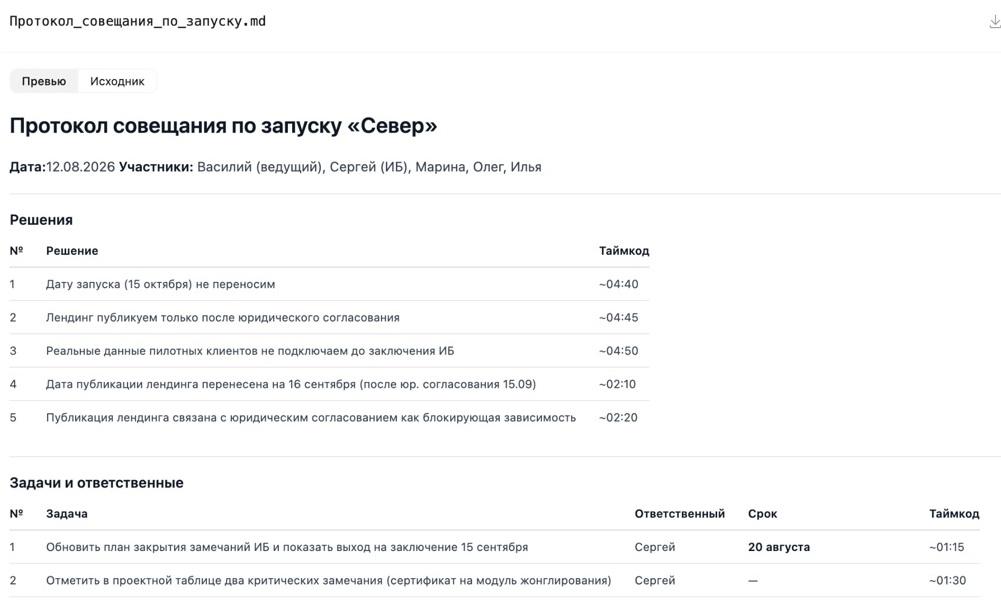The image size is (1001, 601).
Task: Click row 'Лендинг публикуем только после юридического согласования'
Action: (329, 317)
